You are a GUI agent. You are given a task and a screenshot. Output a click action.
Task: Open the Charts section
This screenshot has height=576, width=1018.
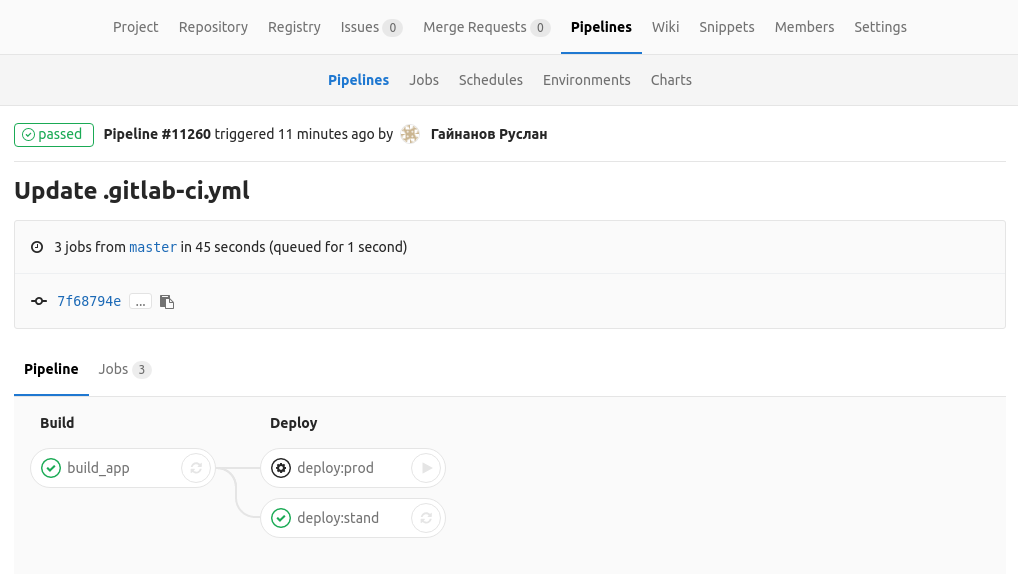coord(671,80)
